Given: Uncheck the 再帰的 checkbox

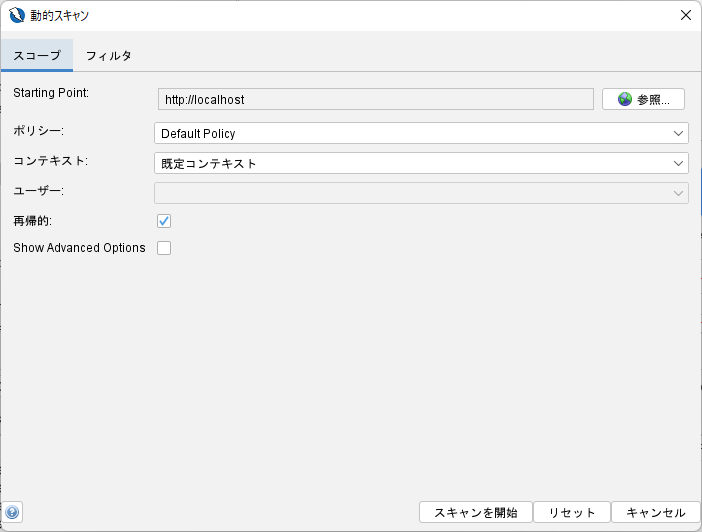Looking at the screenshot, I should tap(164, 221).
